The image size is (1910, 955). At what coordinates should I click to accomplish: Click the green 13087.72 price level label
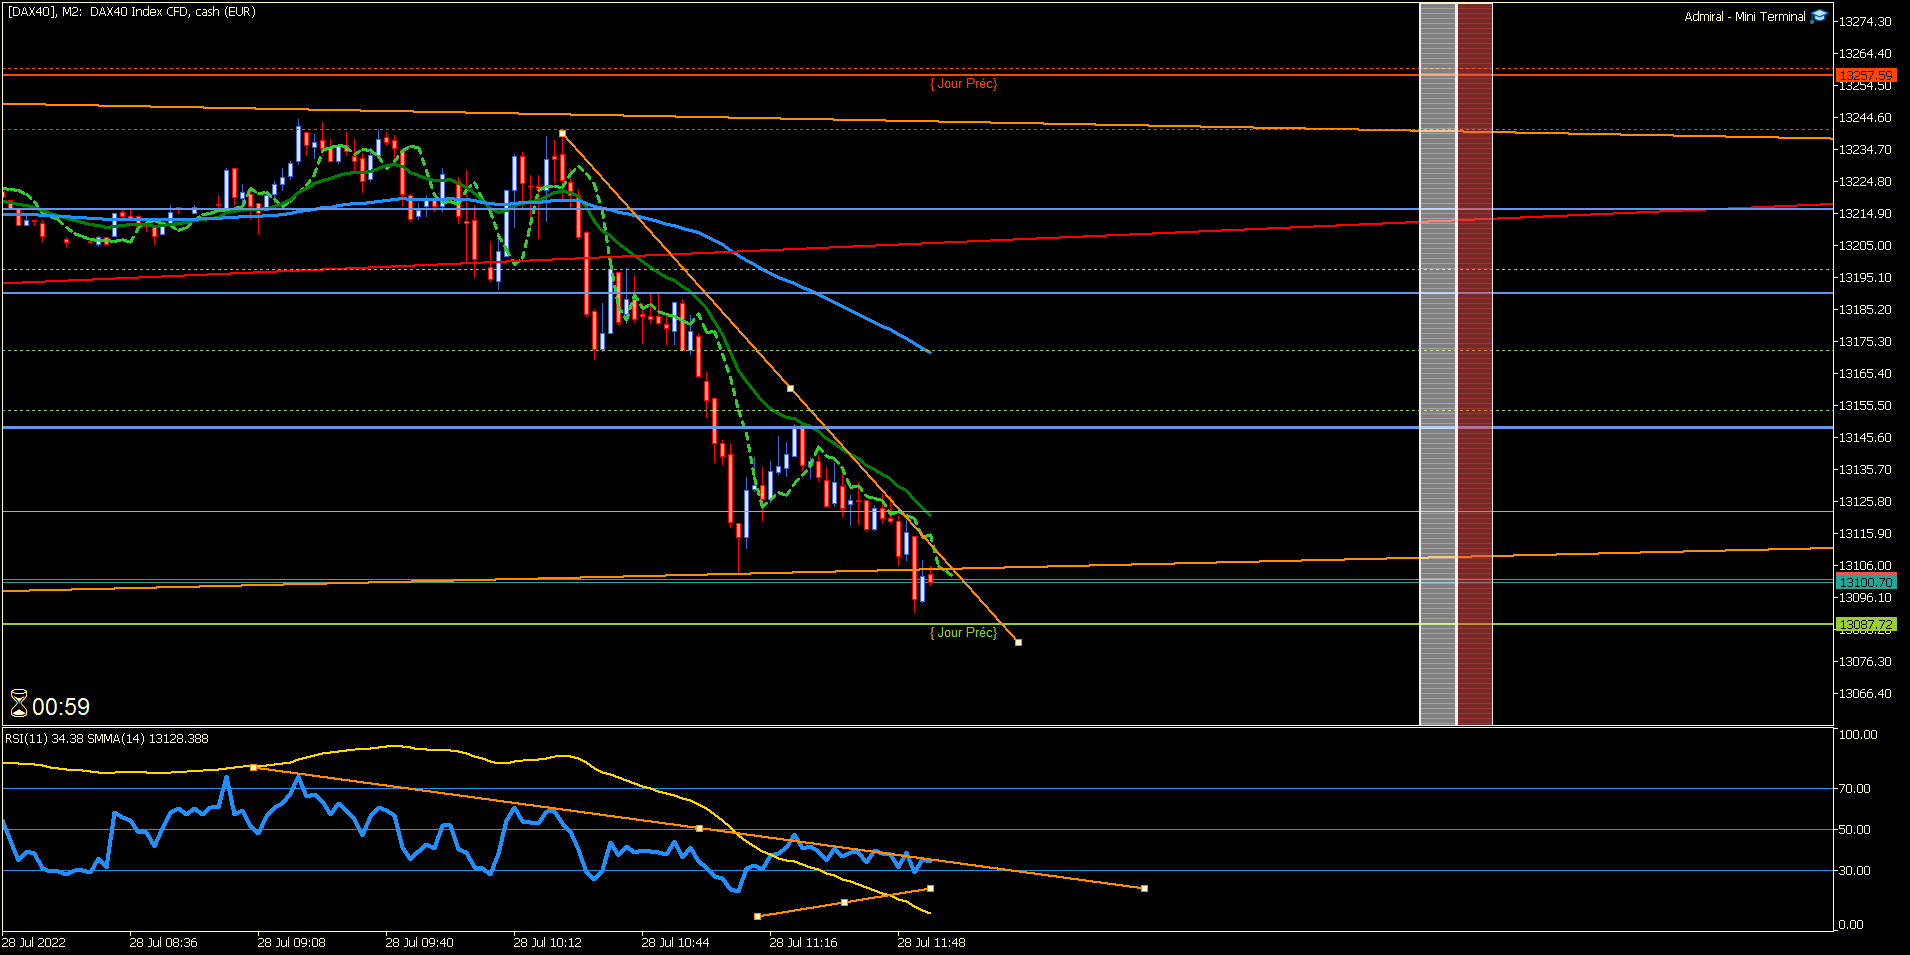(1866, 624)
